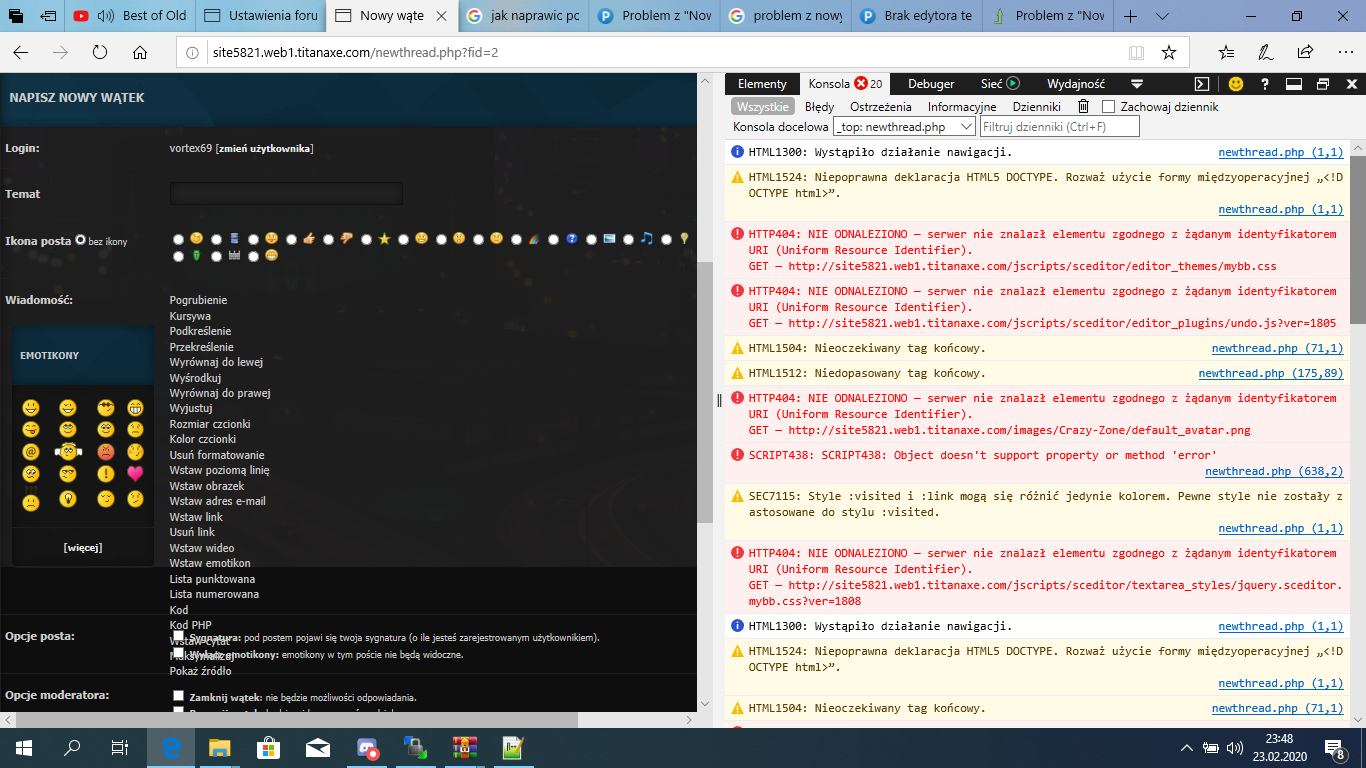Filter console by Błędy

pos(819,107)
